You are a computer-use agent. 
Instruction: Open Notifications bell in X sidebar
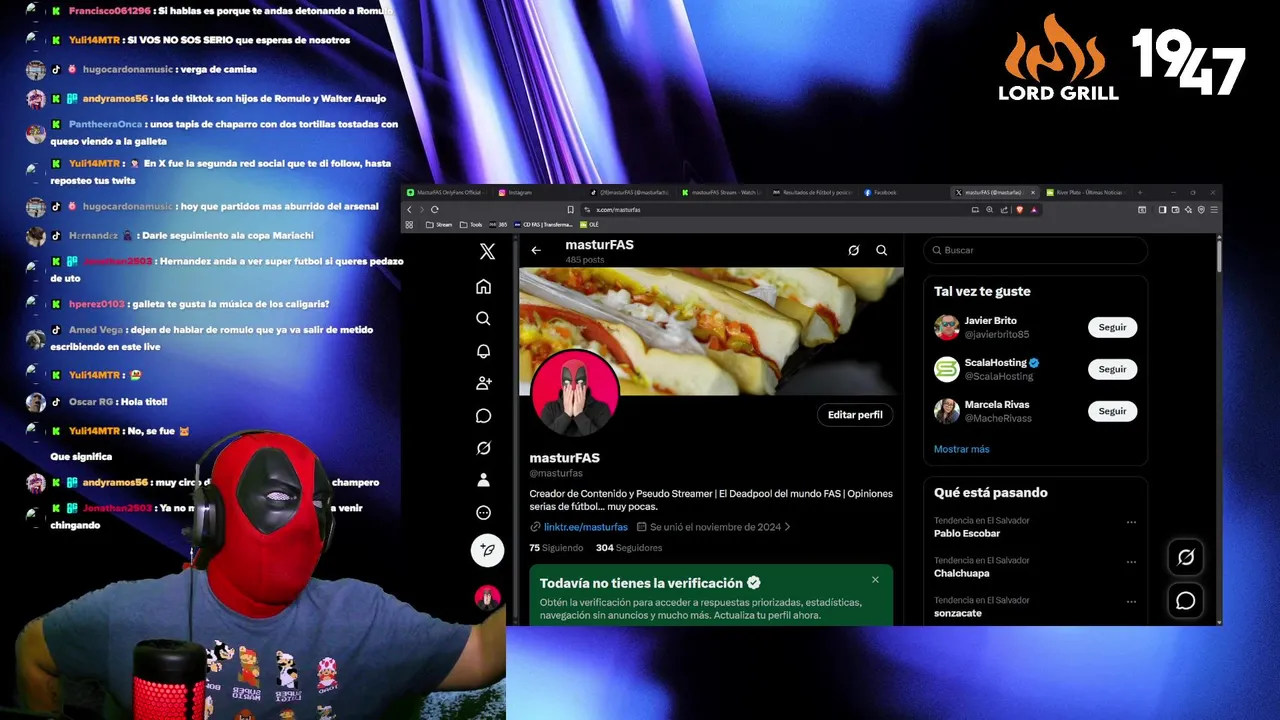click(483, 351)
